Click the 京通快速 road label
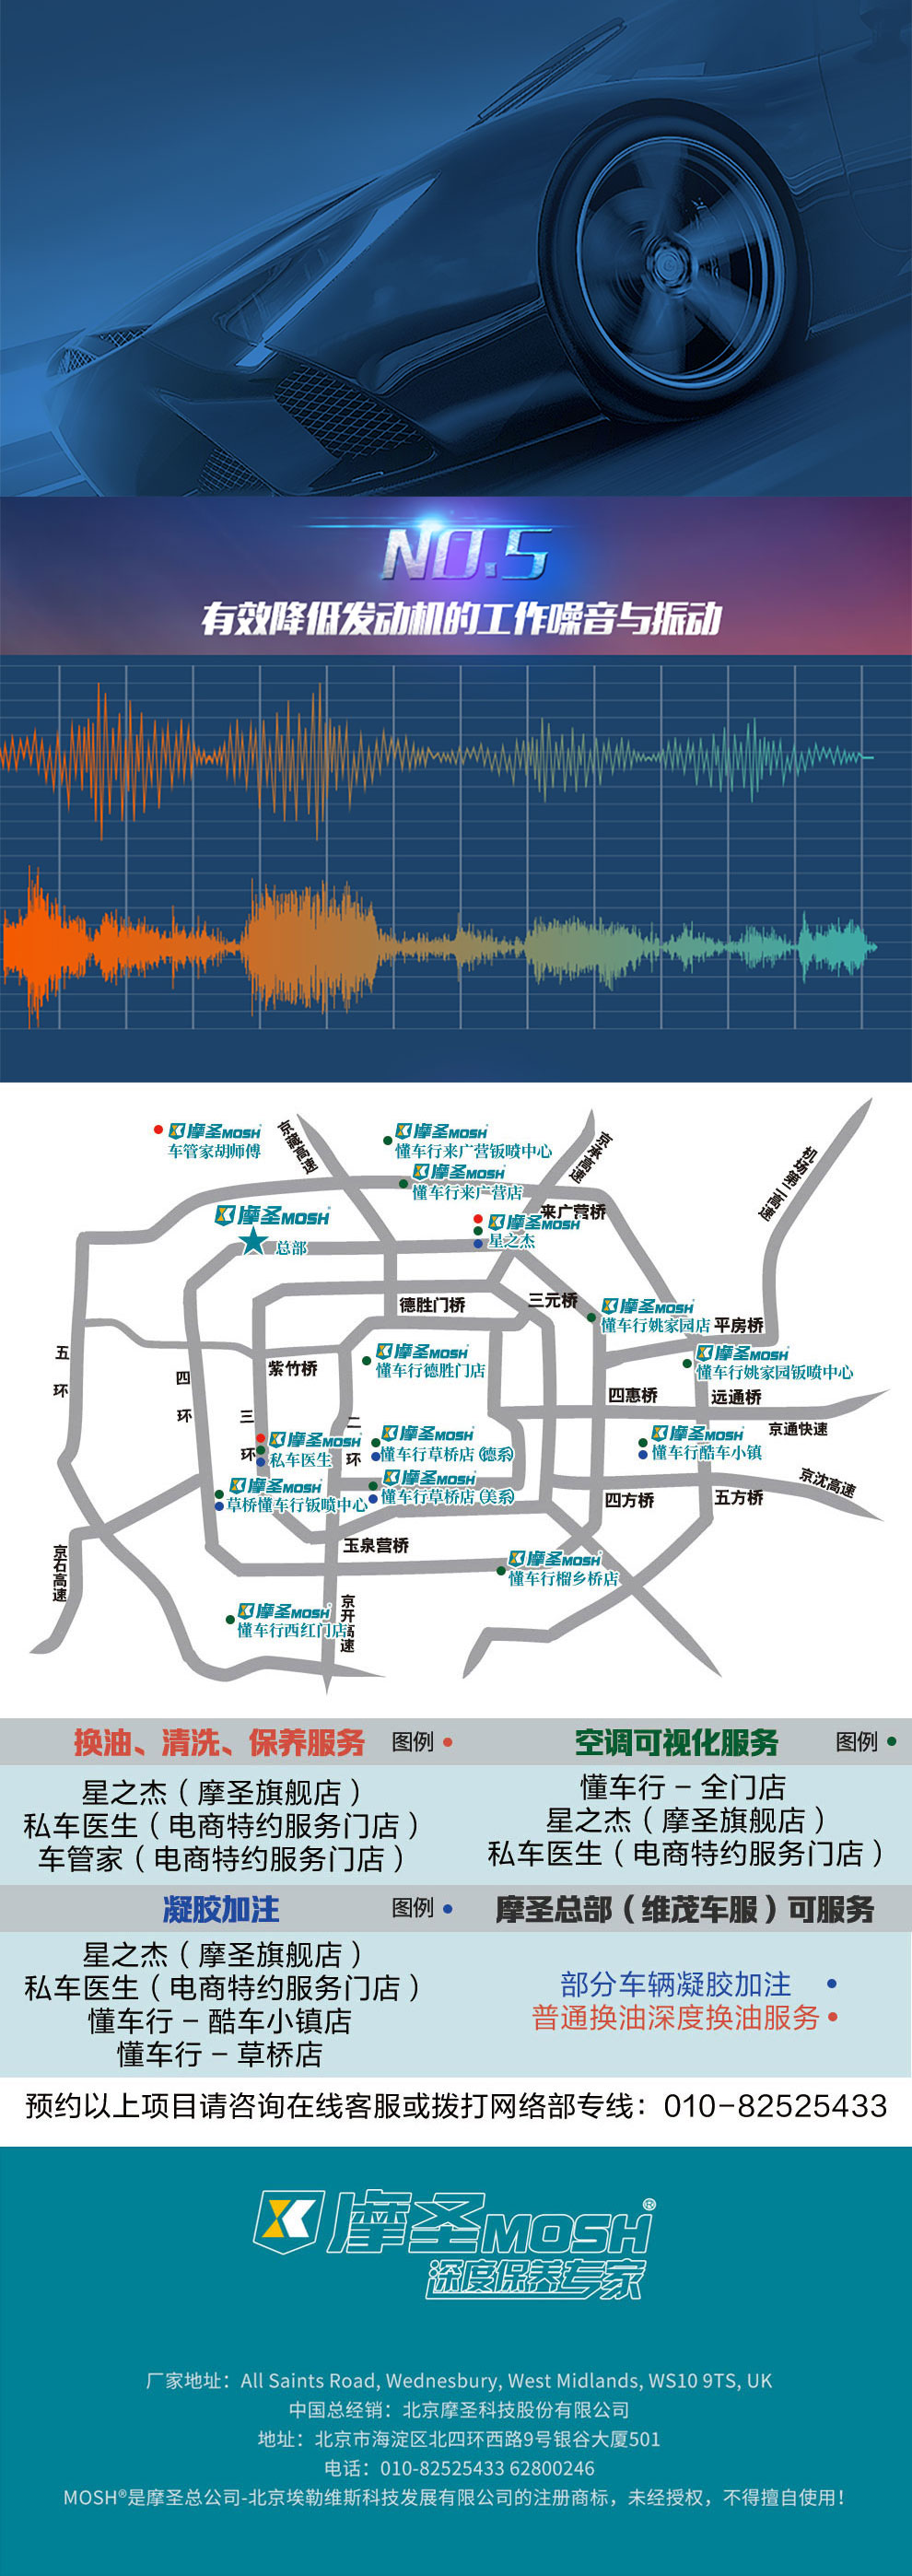Viewport: 912px width, 2576px height. click(x=798, y=1429)
